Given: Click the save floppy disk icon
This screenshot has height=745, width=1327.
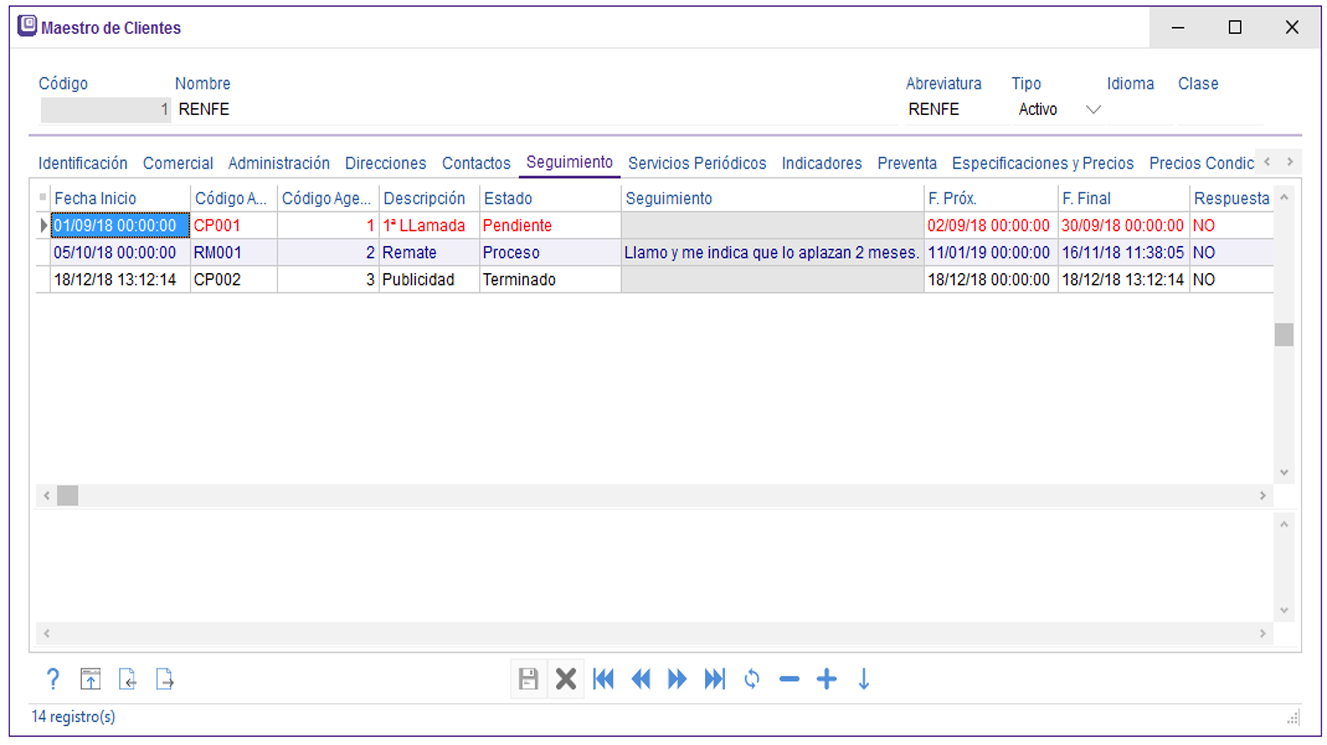Looking at the screenshot, I should (x=528, y=679).
